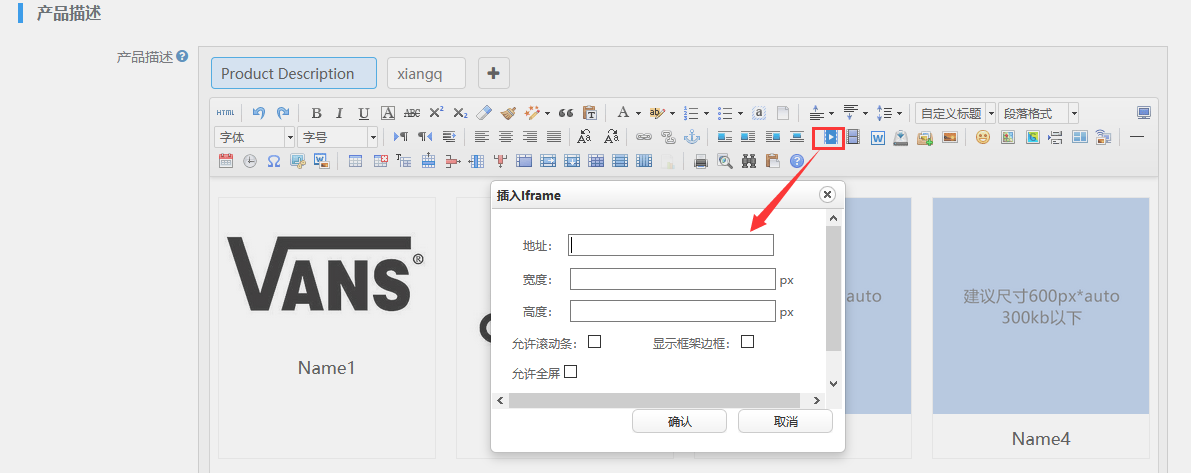Click the print icon
1191x473 pixels.
(701, 160)
